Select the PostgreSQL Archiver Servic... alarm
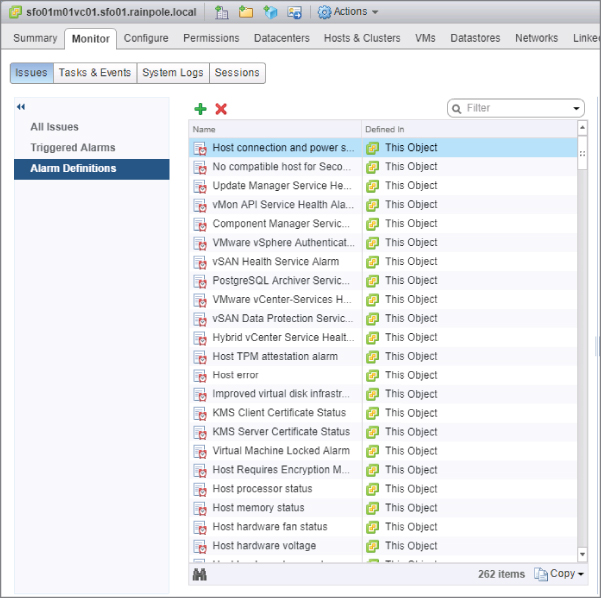Image resolution: width=601 pixels, height=598 pixels. click(x=383, y=281)
